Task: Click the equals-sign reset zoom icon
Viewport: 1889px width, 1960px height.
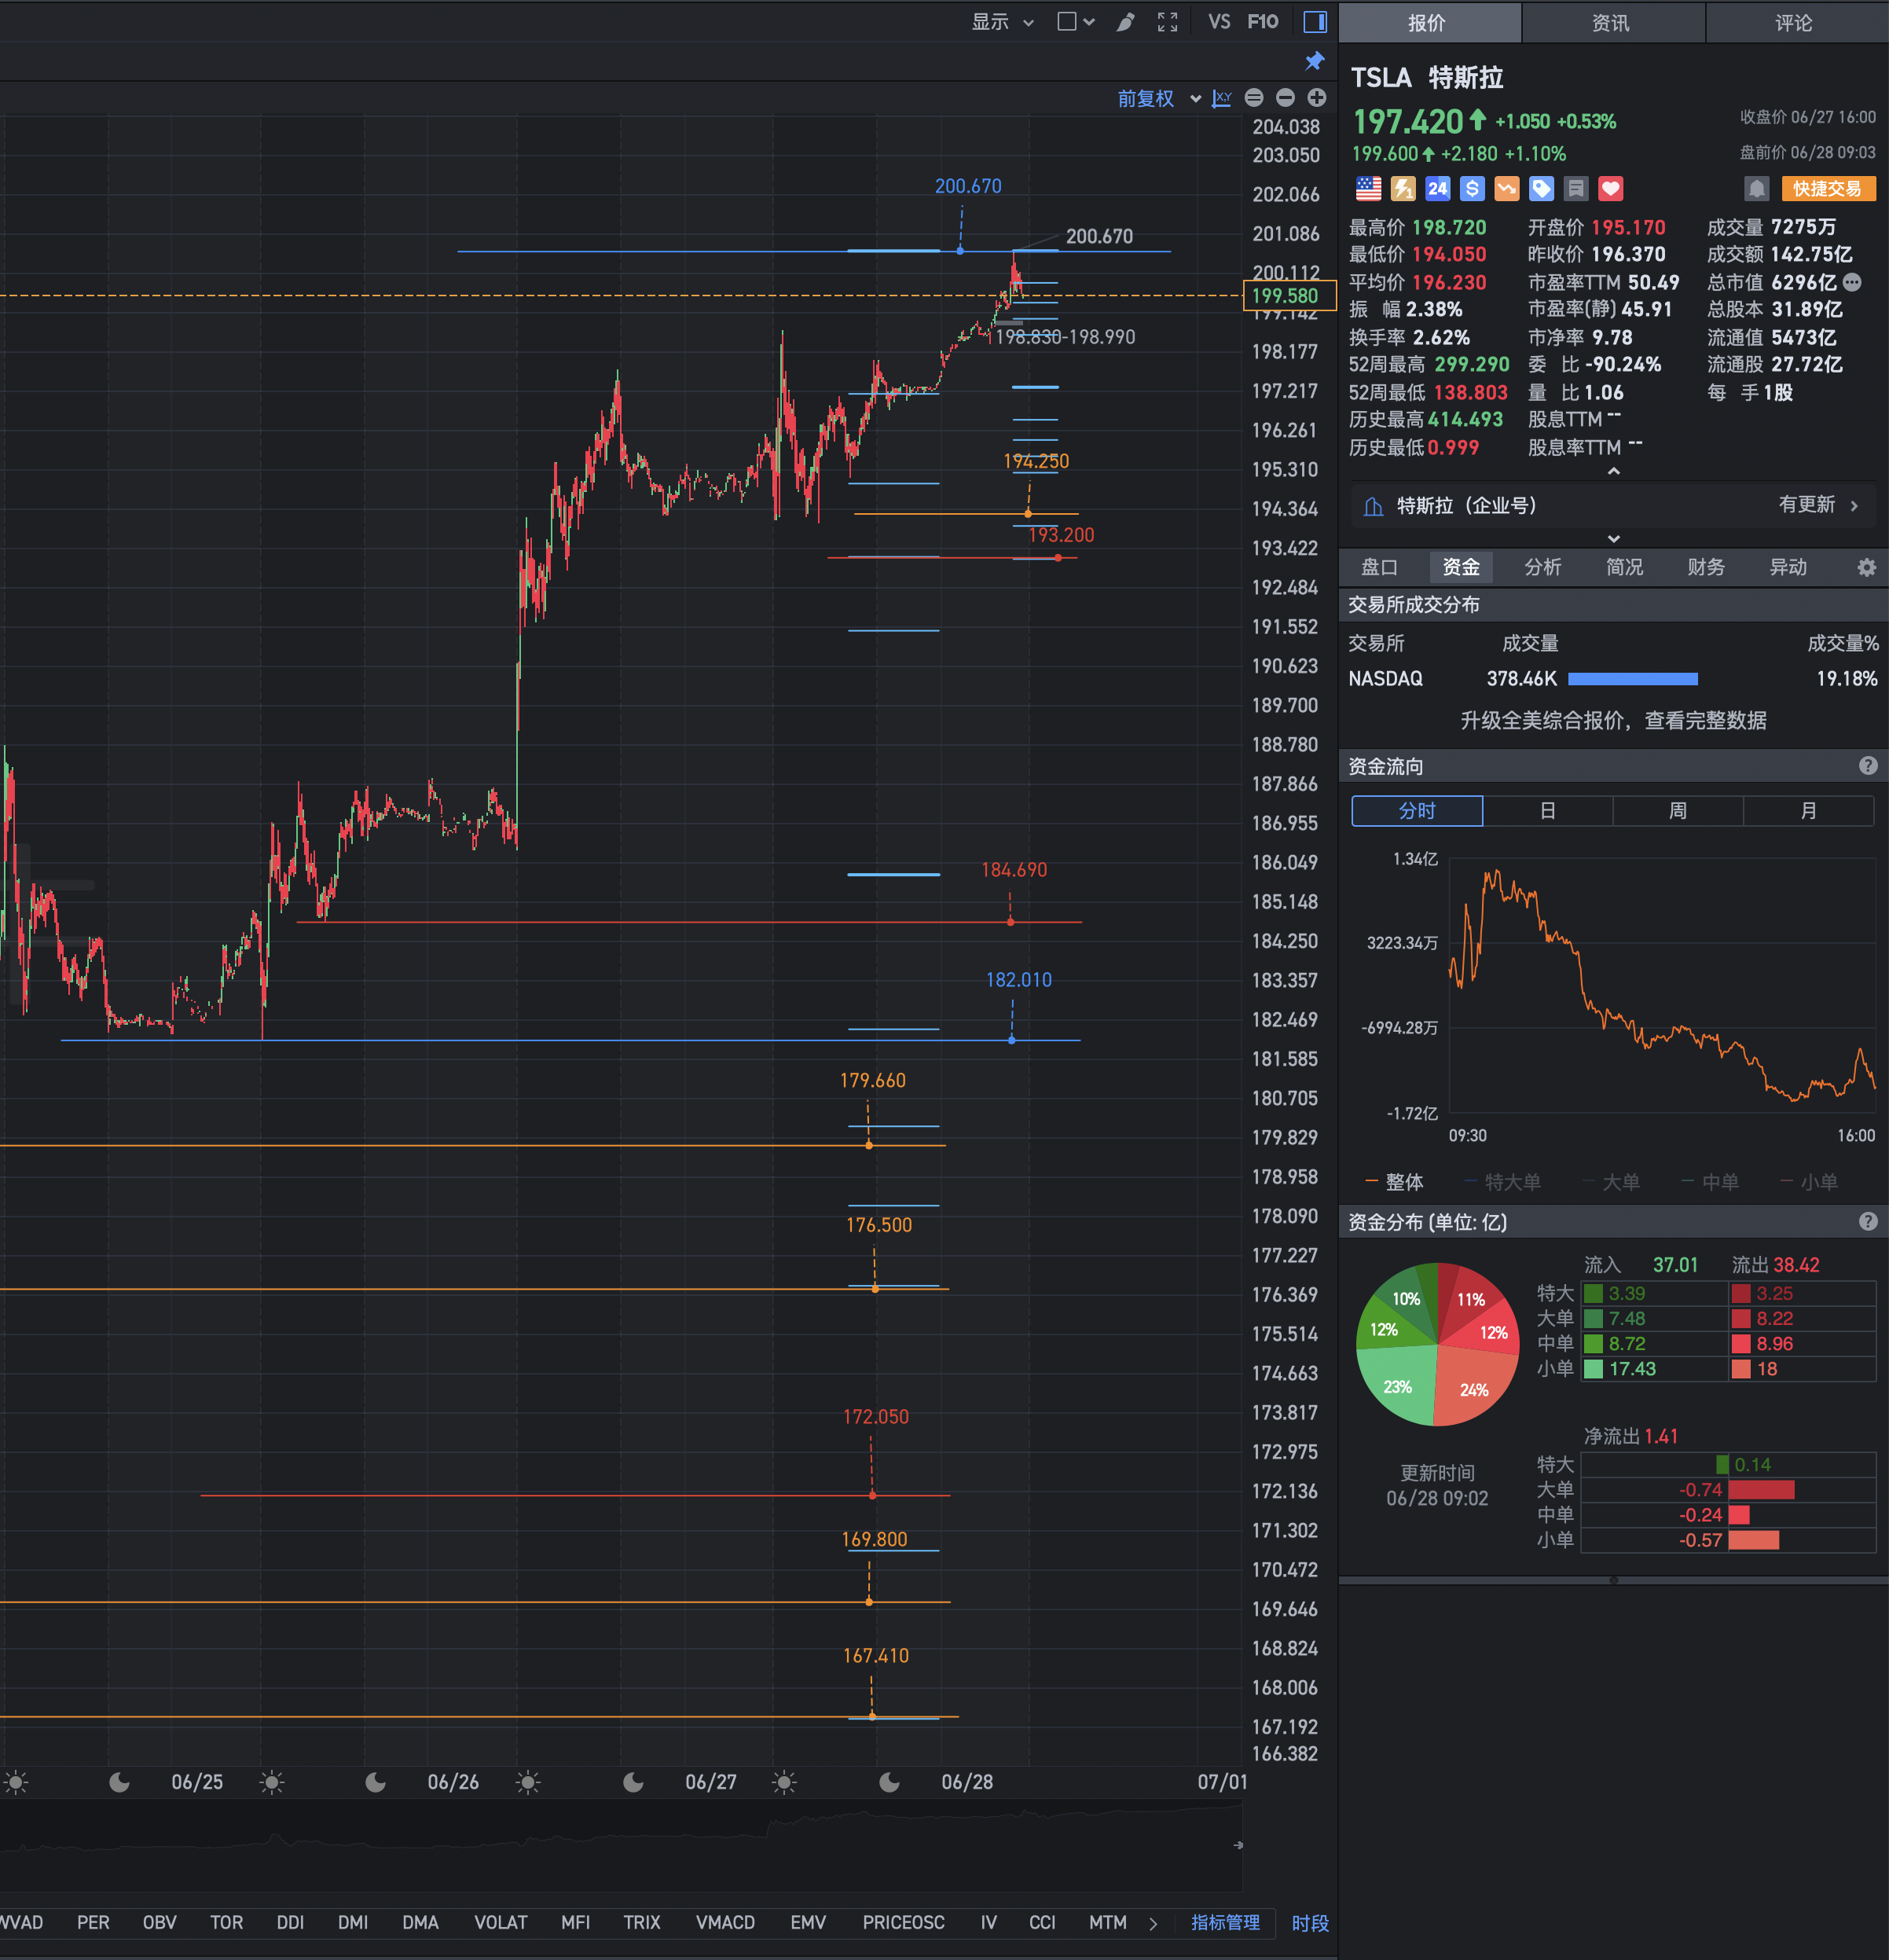Action: 1254,98
